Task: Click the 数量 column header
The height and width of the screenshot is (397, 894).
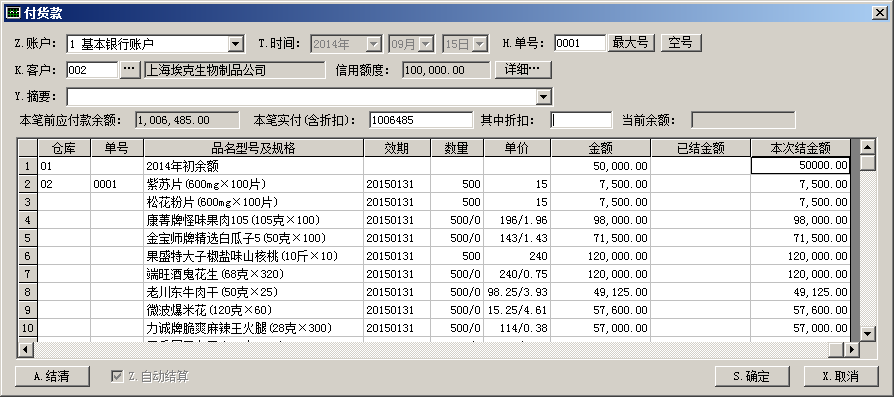Action: [457, 148]
